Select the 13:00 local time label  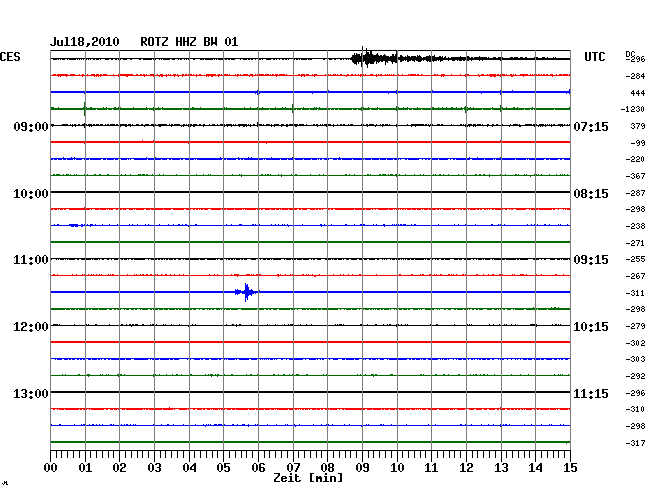(x=31, y=393)
